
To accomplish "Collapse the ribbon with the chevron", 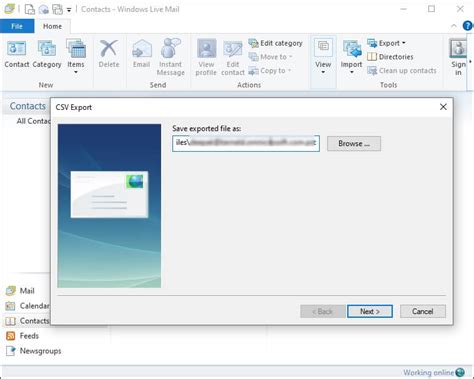I will point(454,26).
